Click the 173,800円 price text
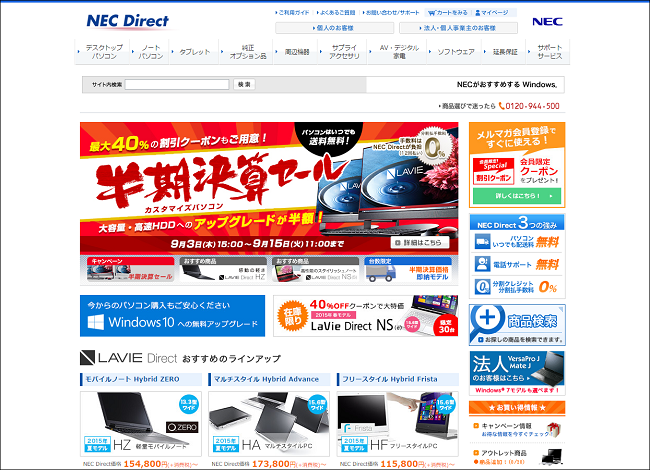Image resolution: width=650 pixels, height=470 pixels. click(x=274, y=464)
